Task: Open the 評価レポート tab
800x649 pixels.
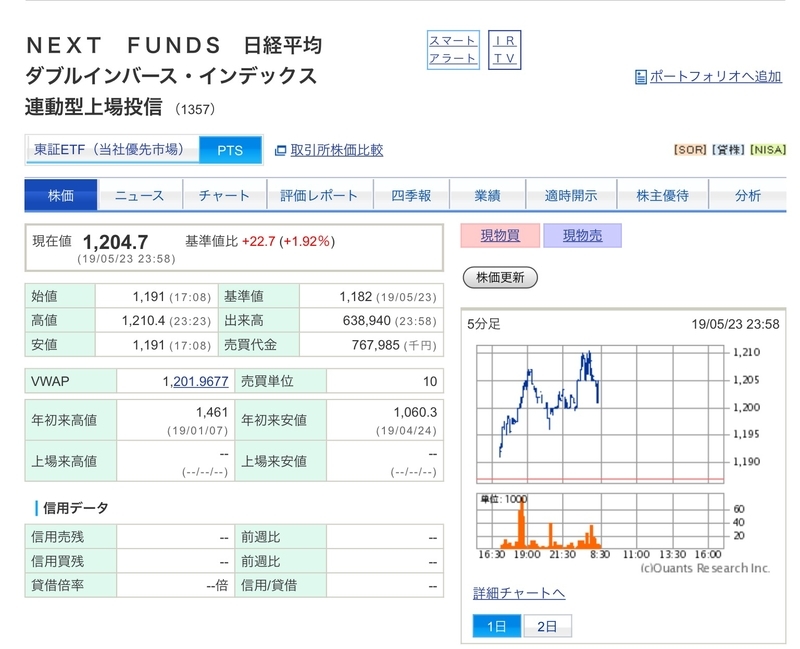Action: pos(320,195)
